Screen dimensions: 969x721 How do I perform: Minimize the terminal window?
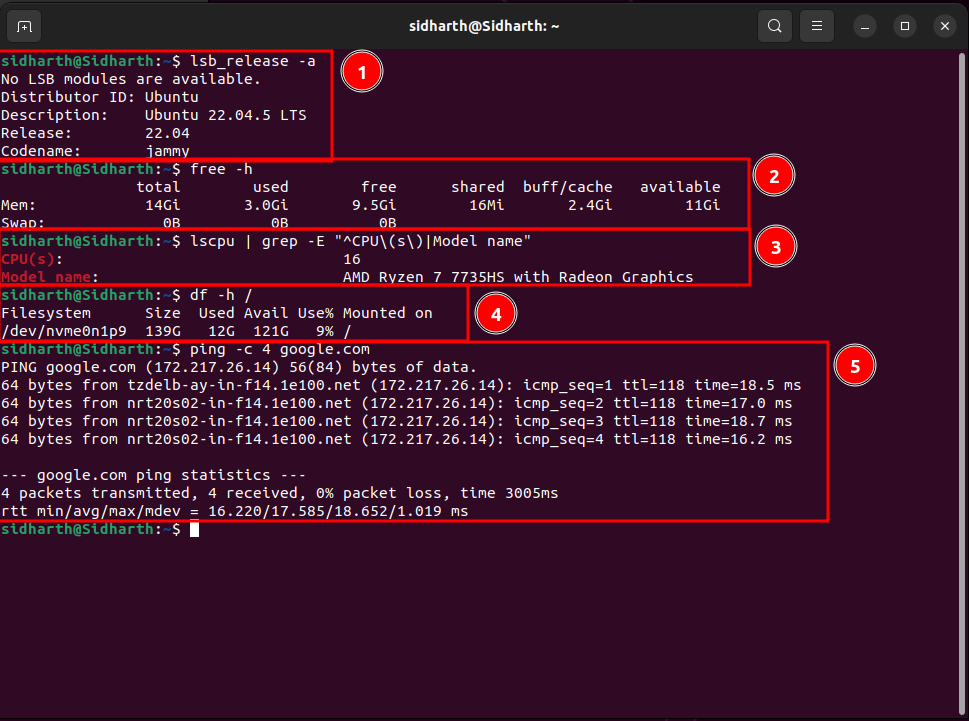[864, 25]
